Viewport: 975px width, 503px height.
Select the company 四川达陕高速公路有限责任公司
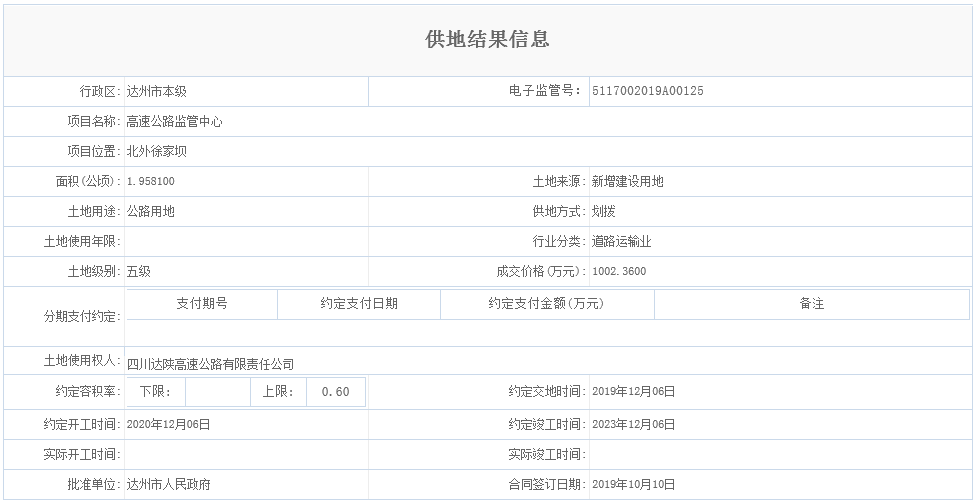pyautogui.click(x=210, y=364)
